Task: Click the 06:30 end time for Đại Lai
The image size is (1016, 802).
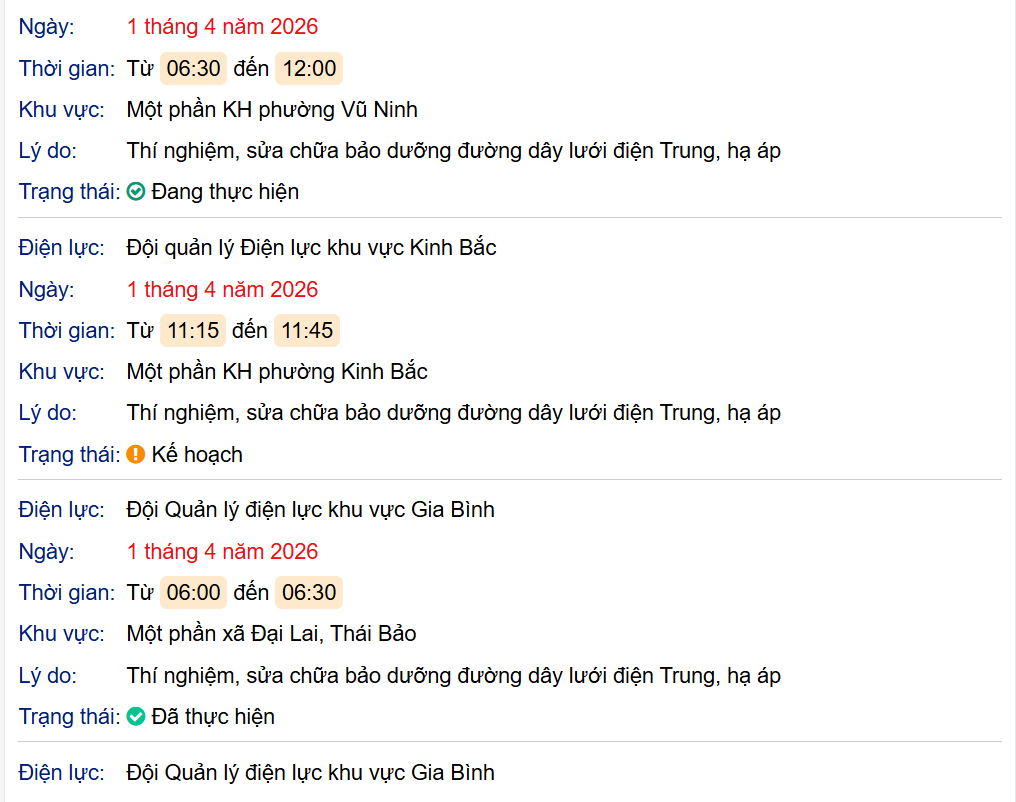Action: point(309,593)
